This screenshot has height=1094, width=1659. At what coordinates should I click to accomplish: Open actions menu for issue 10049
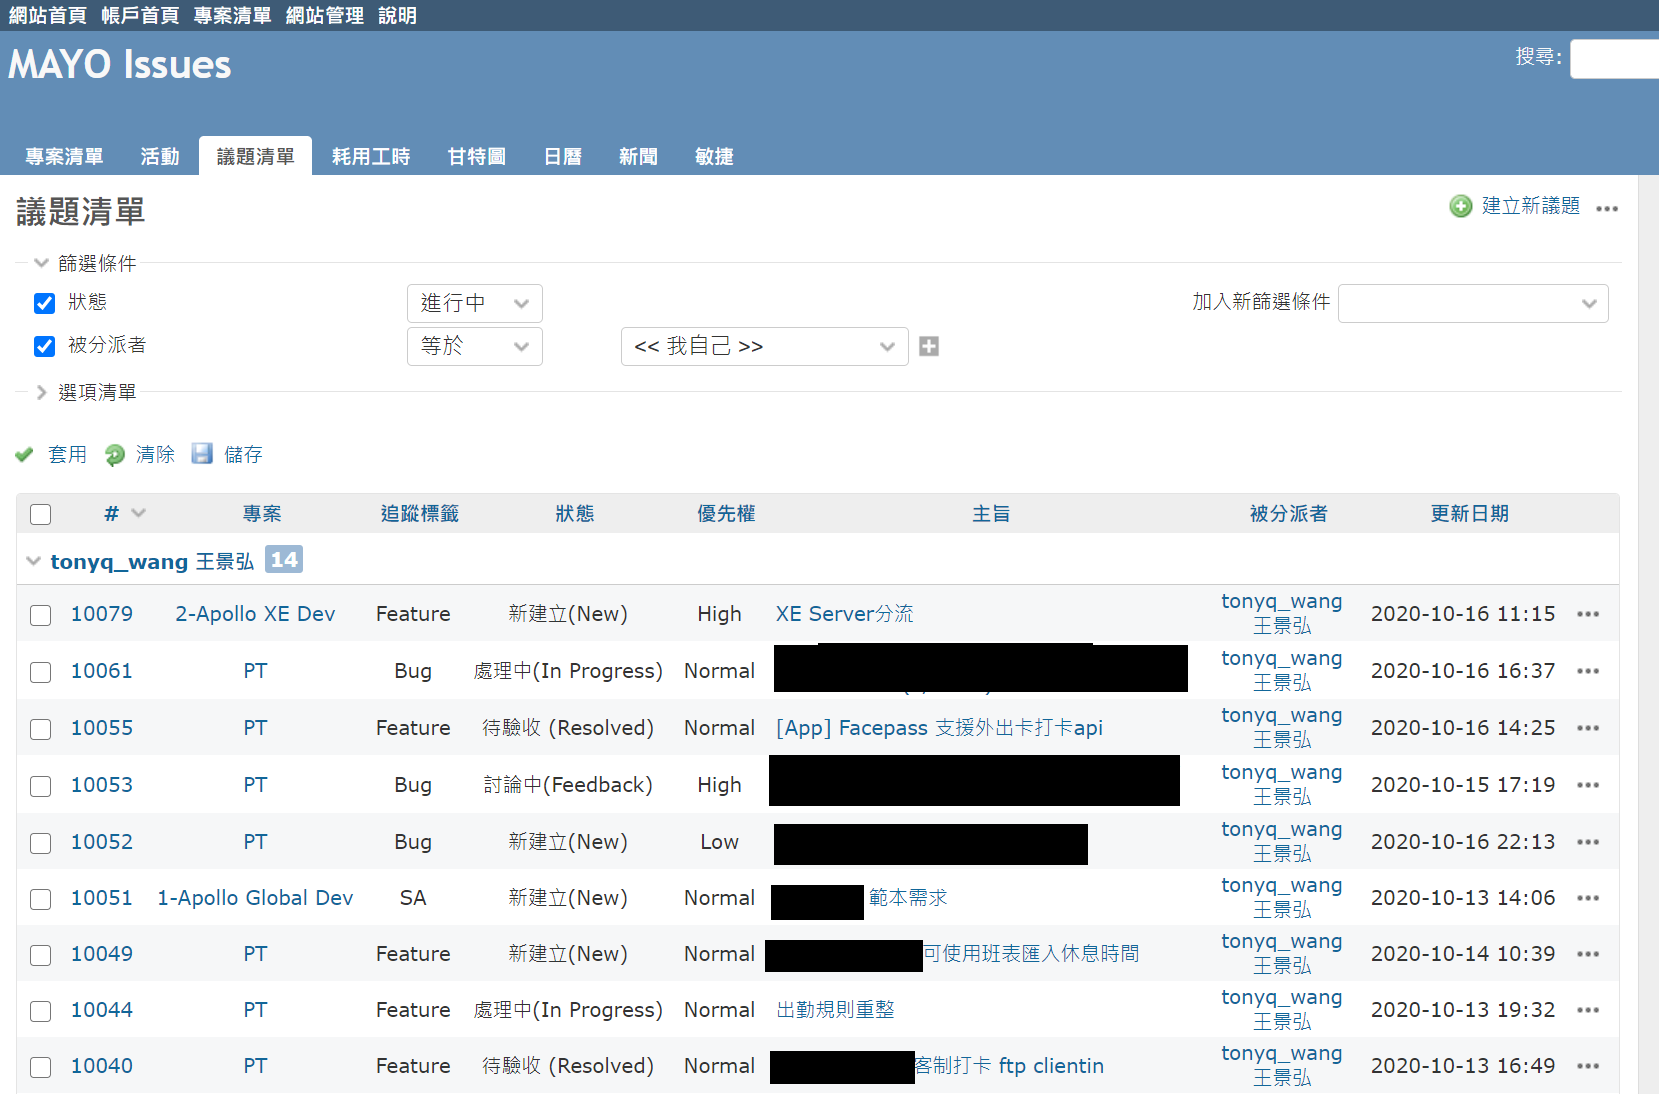(1588, 954)
